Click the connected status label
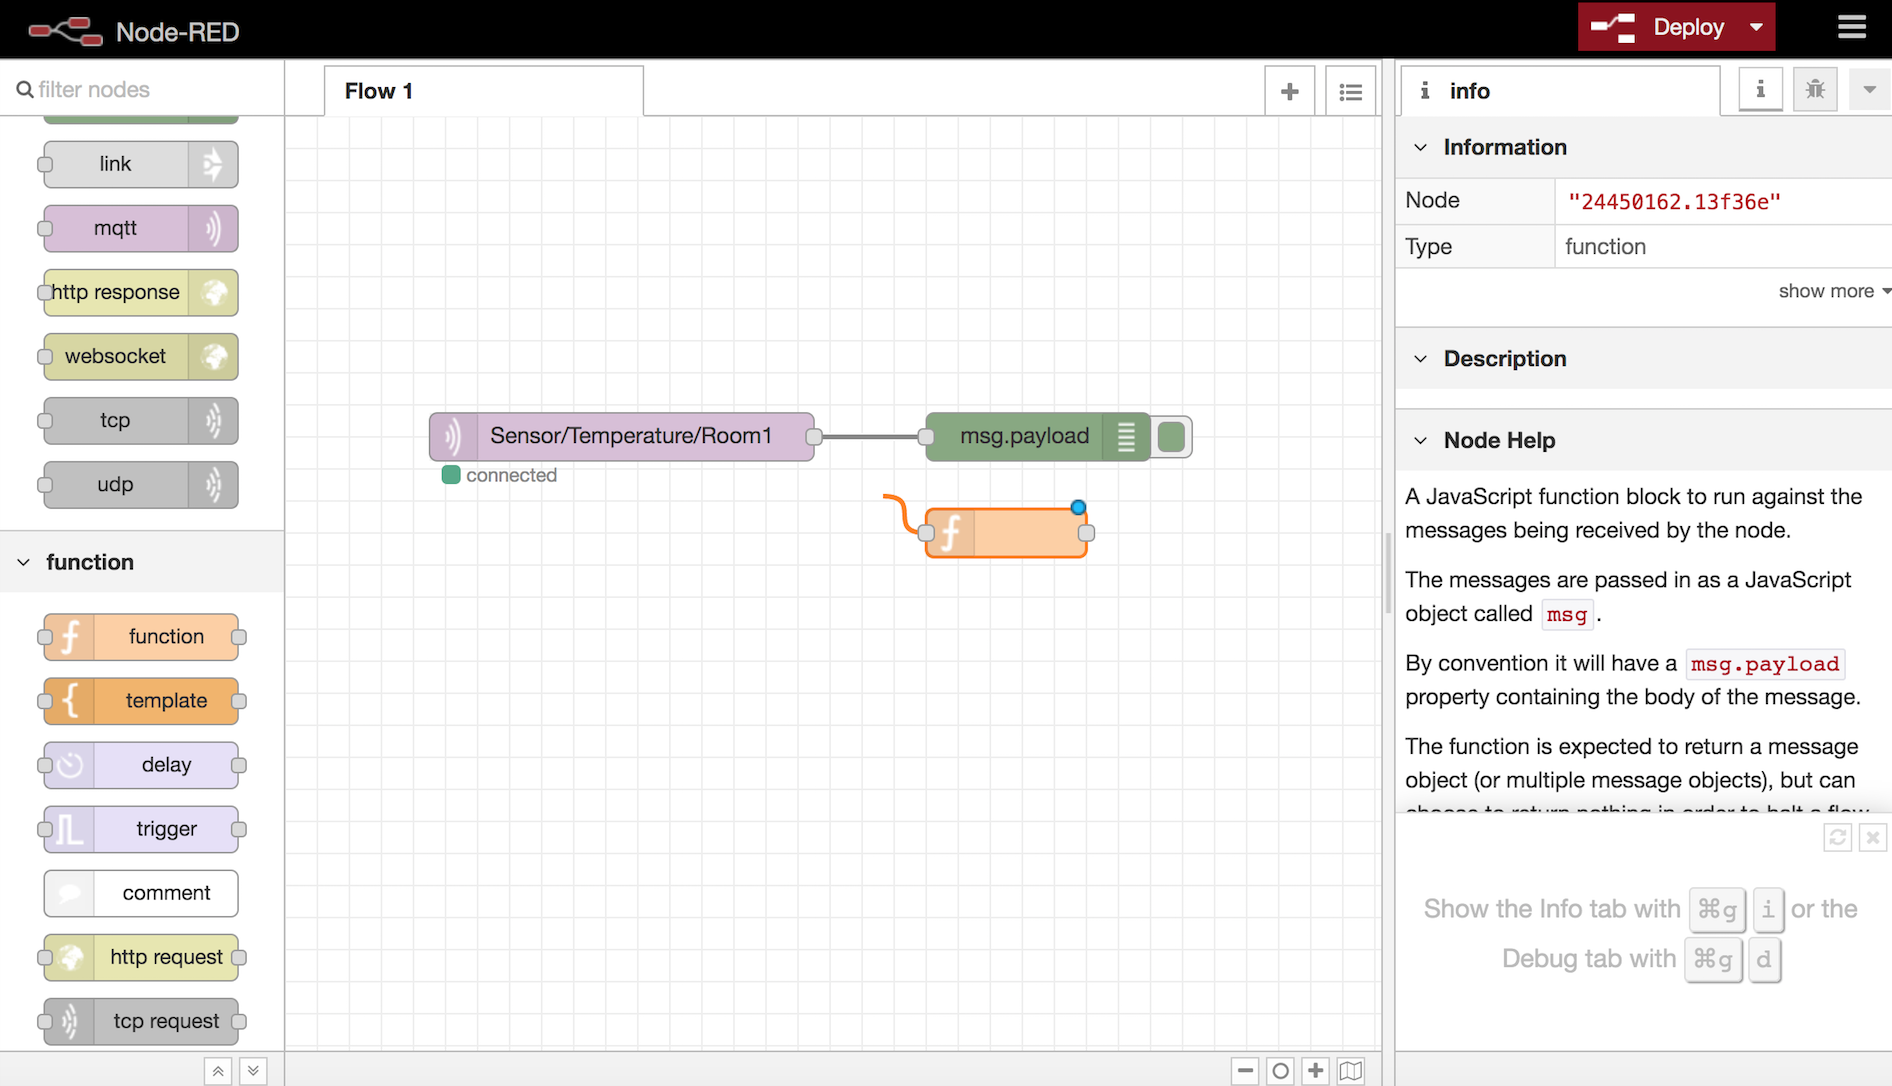Screen dimensions: 1892x1086 point(511,475)
